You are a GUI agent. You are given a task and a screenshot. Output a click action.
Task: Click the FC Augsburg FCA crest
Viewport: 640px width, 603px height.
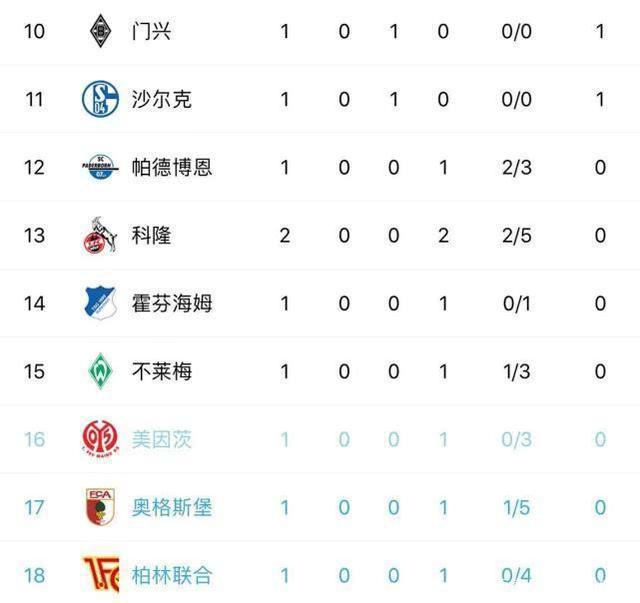[x=100, y=507]
